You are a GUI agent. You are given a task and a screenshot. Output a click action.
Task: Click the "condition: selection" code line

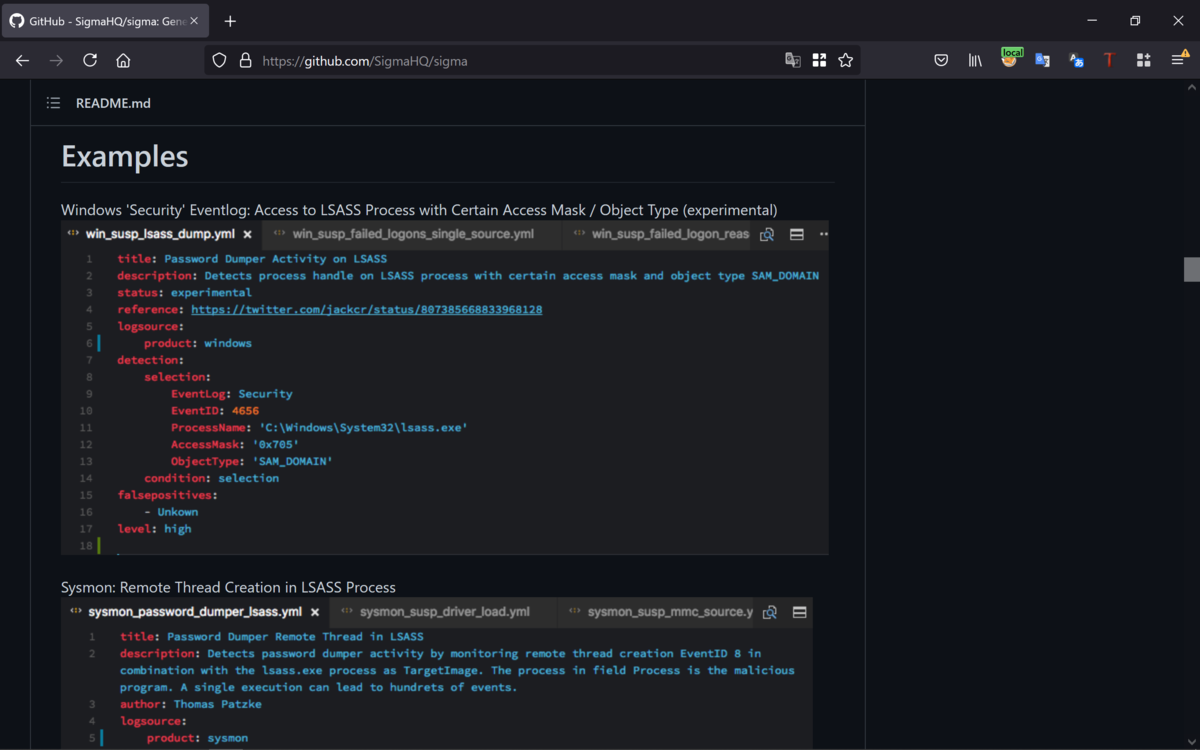211,478
